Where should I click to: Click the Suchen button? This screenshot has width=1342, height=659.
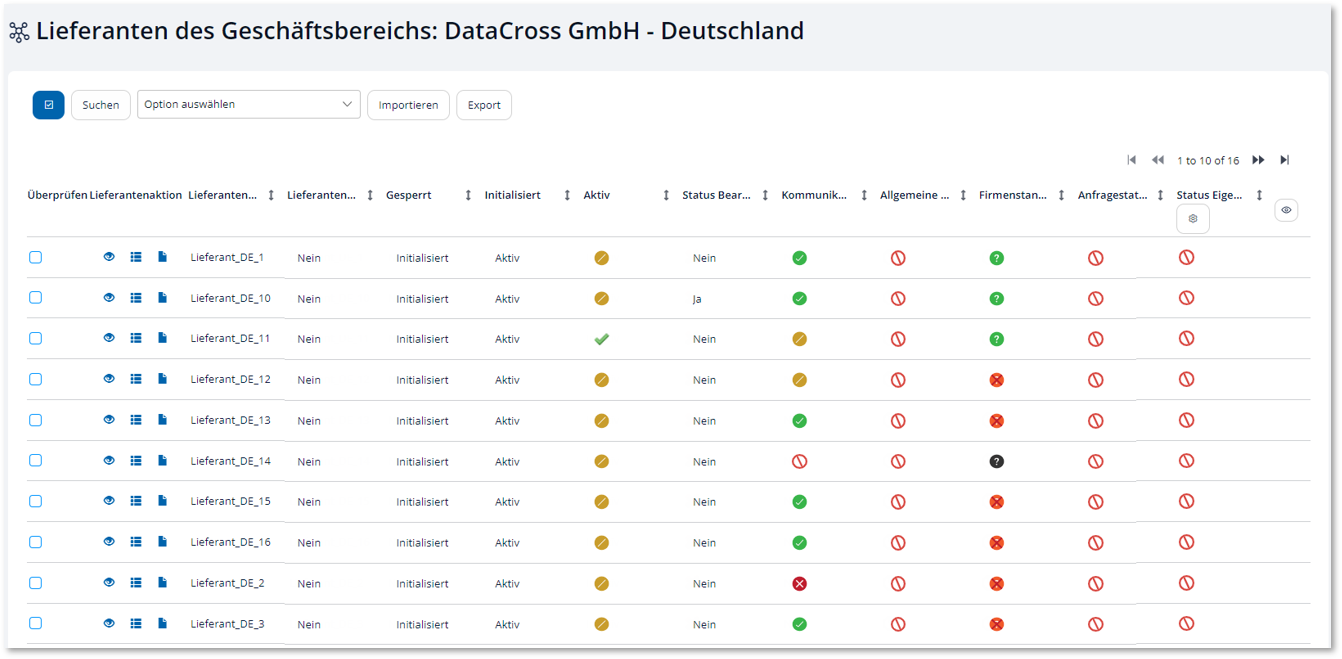tap(101, 105)
